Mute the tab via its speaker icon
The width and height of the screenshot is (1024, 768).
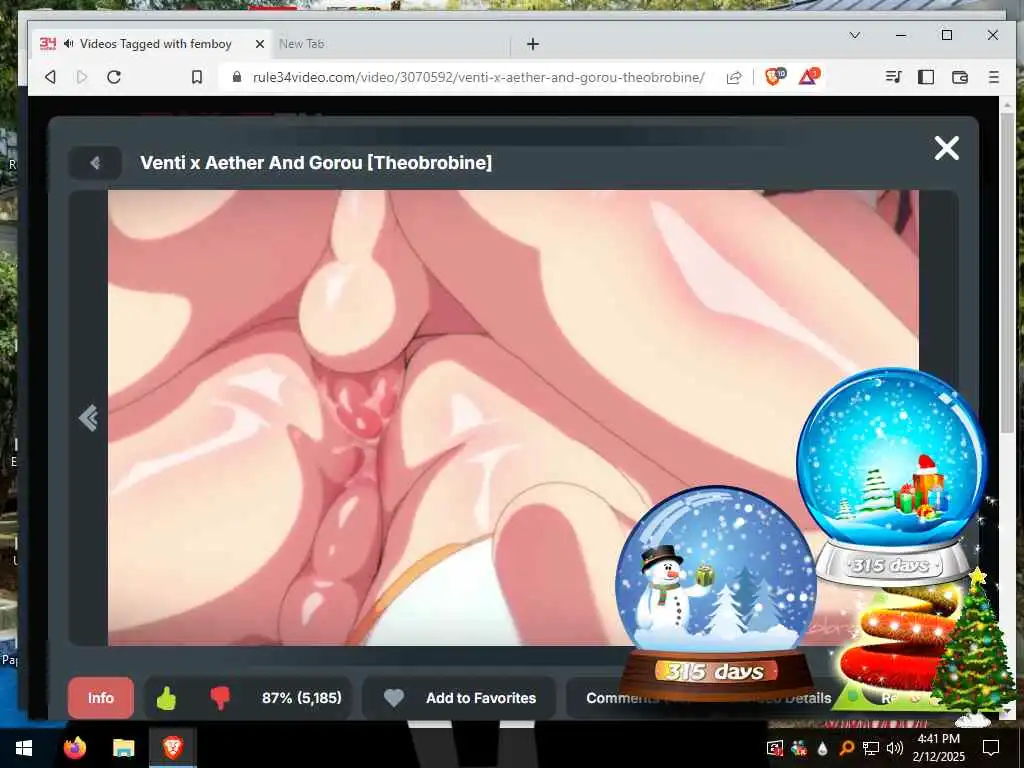tap(69, 44)
